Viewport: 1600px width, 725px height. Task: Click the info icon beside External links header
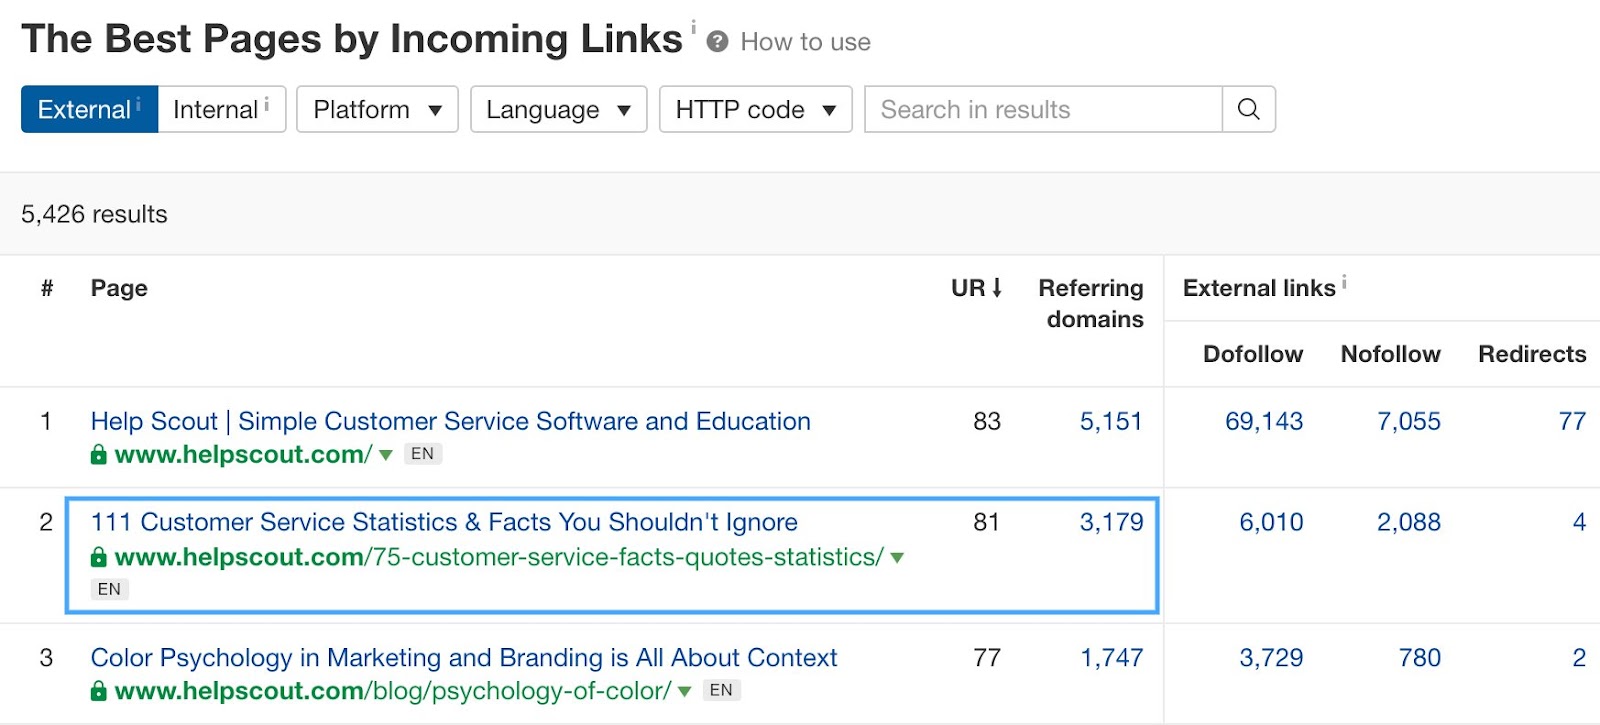[x=1344, y=282]
